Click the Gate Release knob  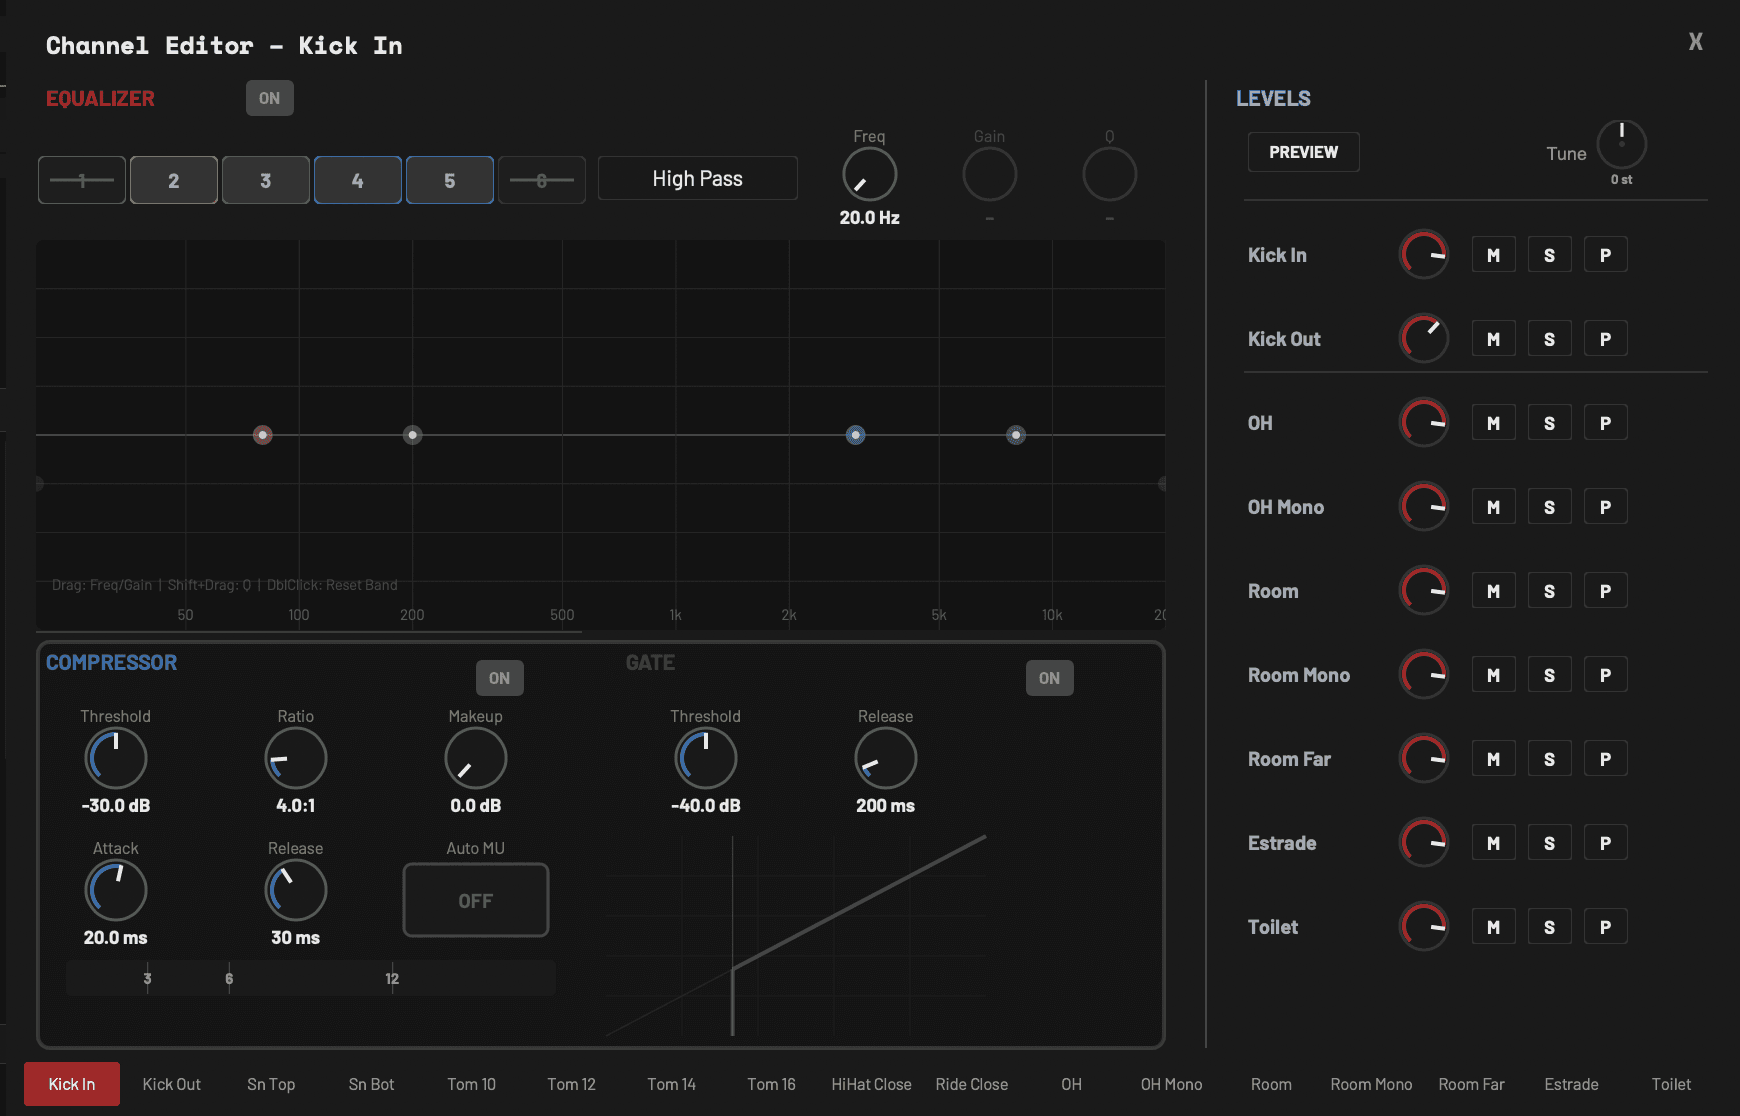coord(886,758)
